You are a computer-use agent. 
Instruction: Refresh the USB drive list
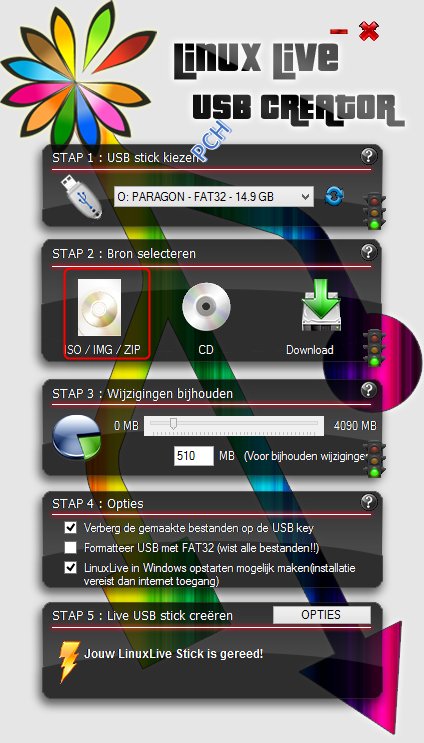(334, 196)
